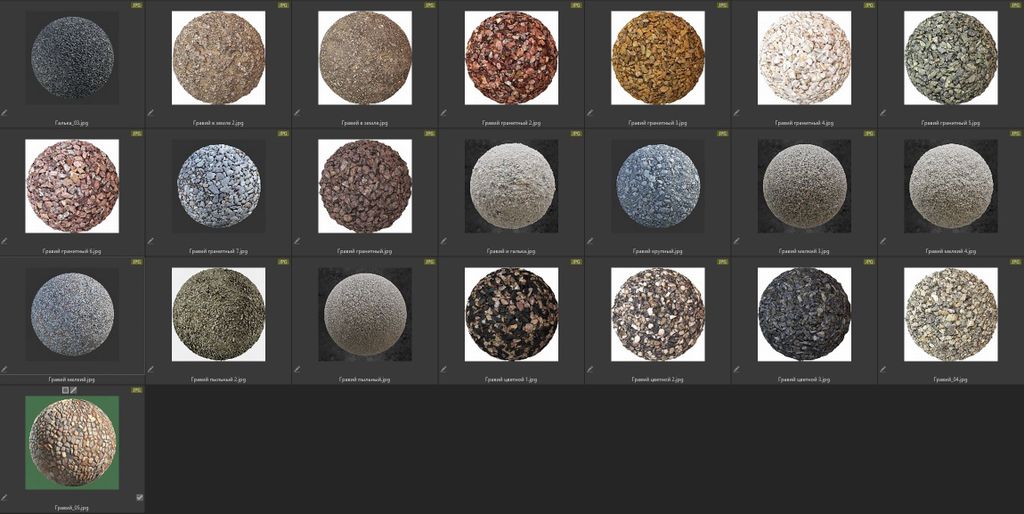The width and height of the screenshot is (1024, 514).
Task: Select the Гравий гранитный 7.jpg blue-gray thumbnail
Action: [x=218, y=186]
